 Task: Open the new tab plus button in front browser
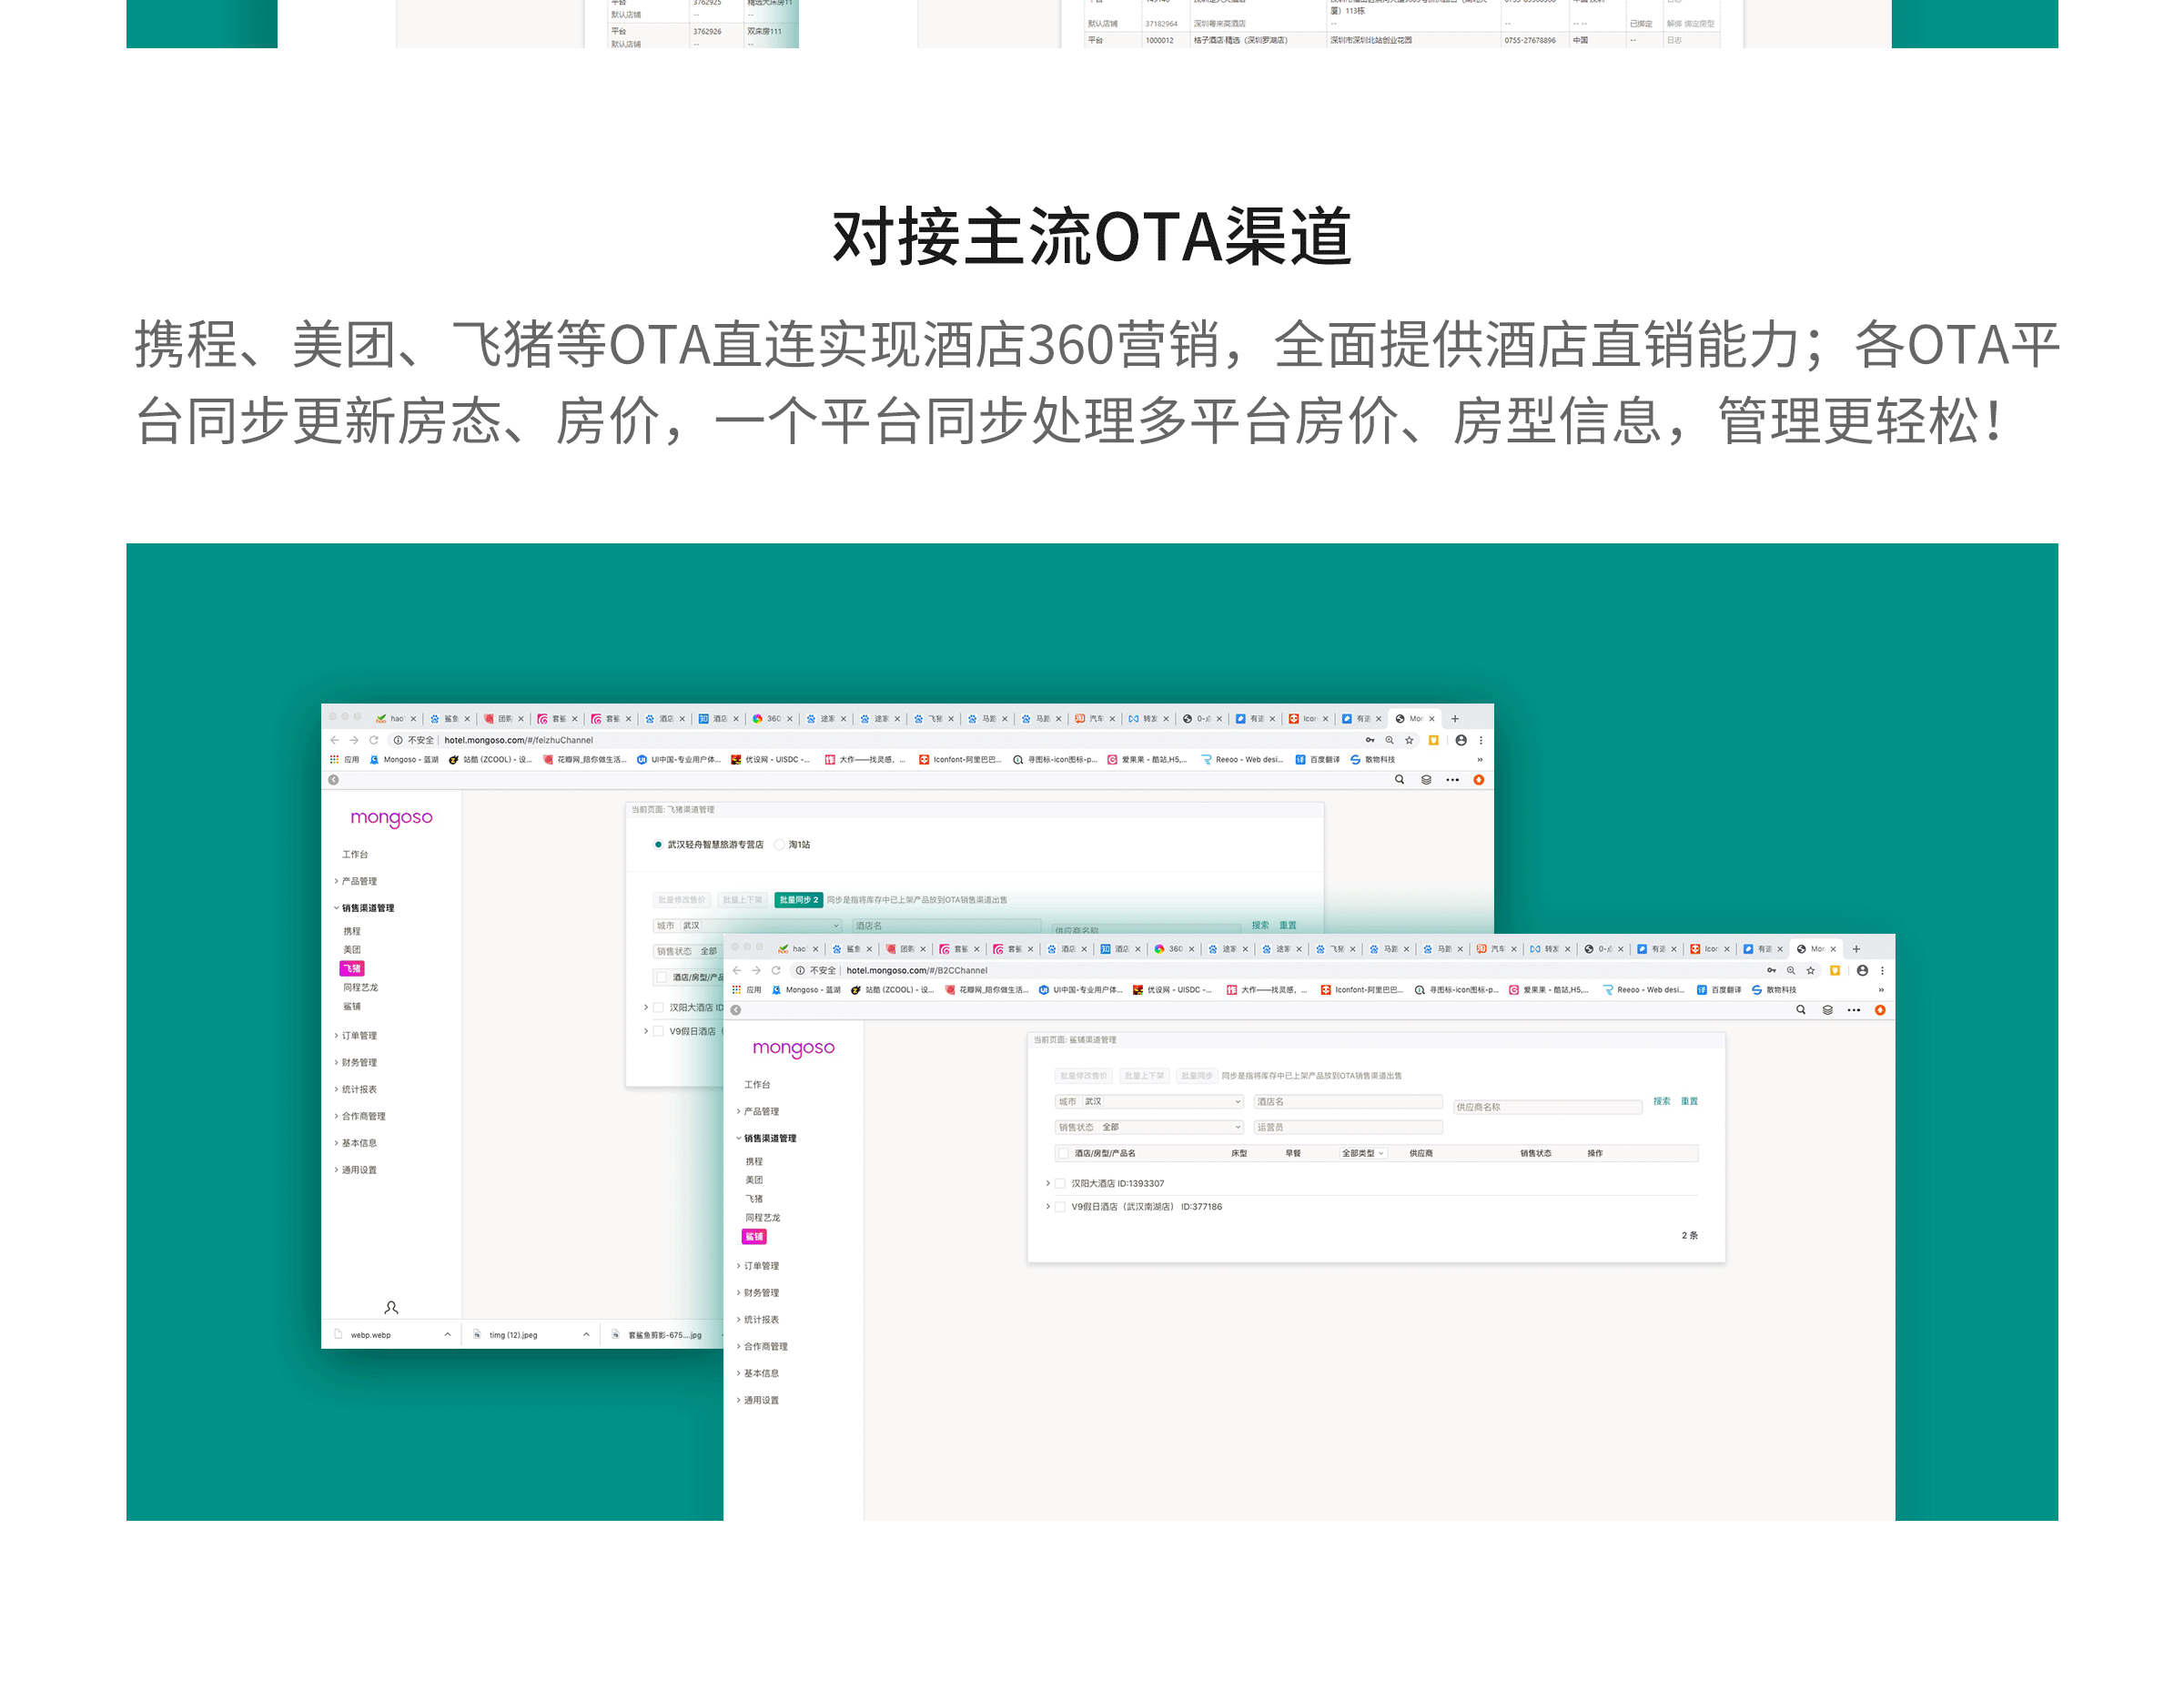[1856, 949]
